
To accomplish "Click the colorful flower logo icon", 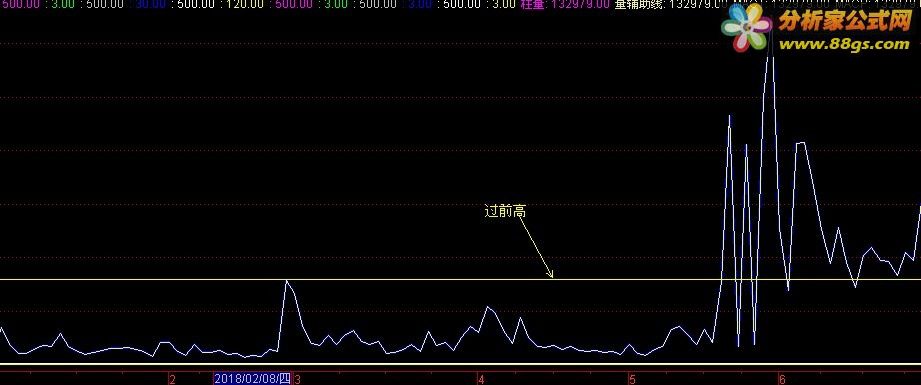I will (746, 27).
